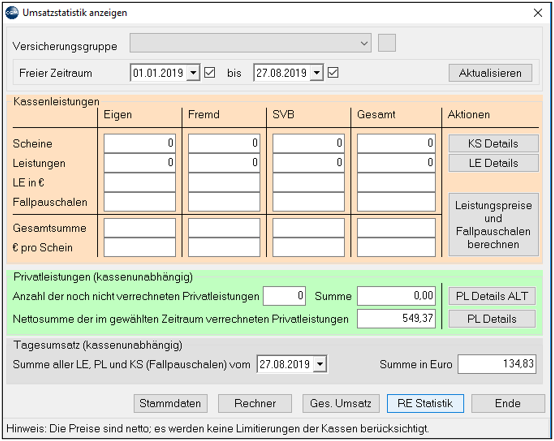Click the Freier Zeitraum label
The image size is (554, 441).
[56, 73]
